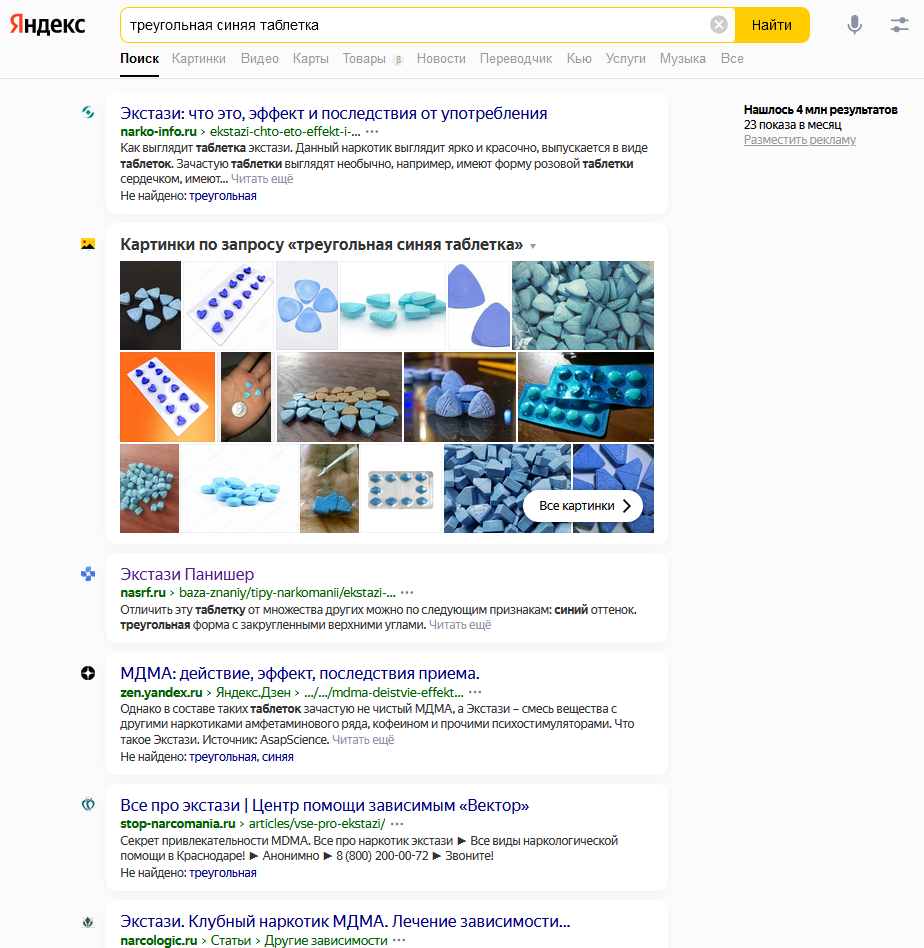
Task: Expand the dropdown arrow next to images heading
Action: coord(533,246)
